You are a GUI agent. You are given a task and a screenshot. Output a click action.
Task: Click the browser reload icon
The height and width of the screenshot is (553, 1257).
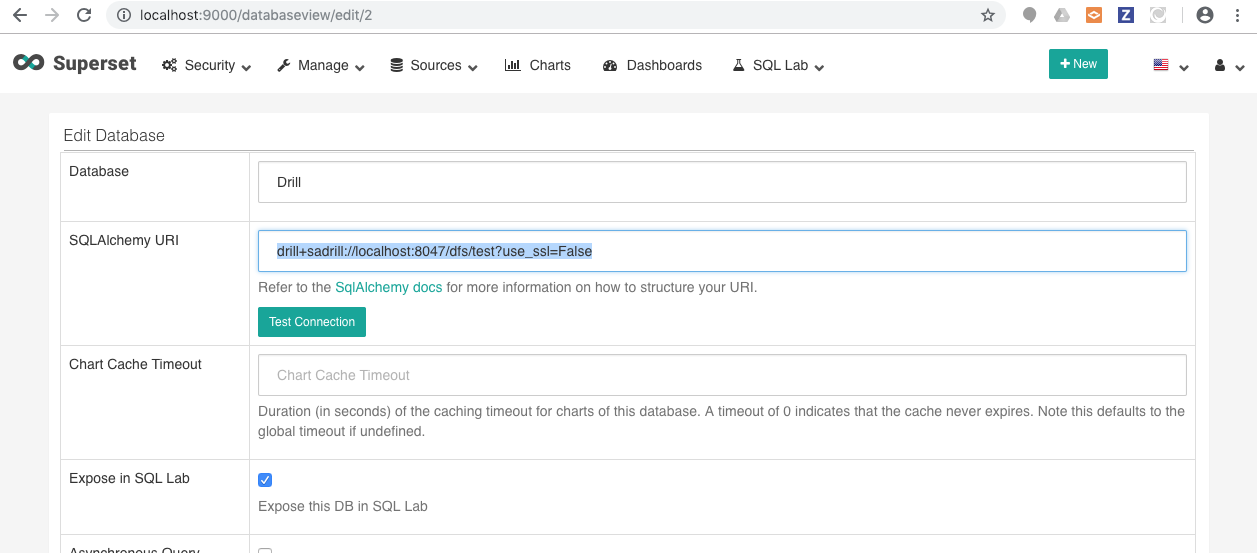[x=84, y=15]
